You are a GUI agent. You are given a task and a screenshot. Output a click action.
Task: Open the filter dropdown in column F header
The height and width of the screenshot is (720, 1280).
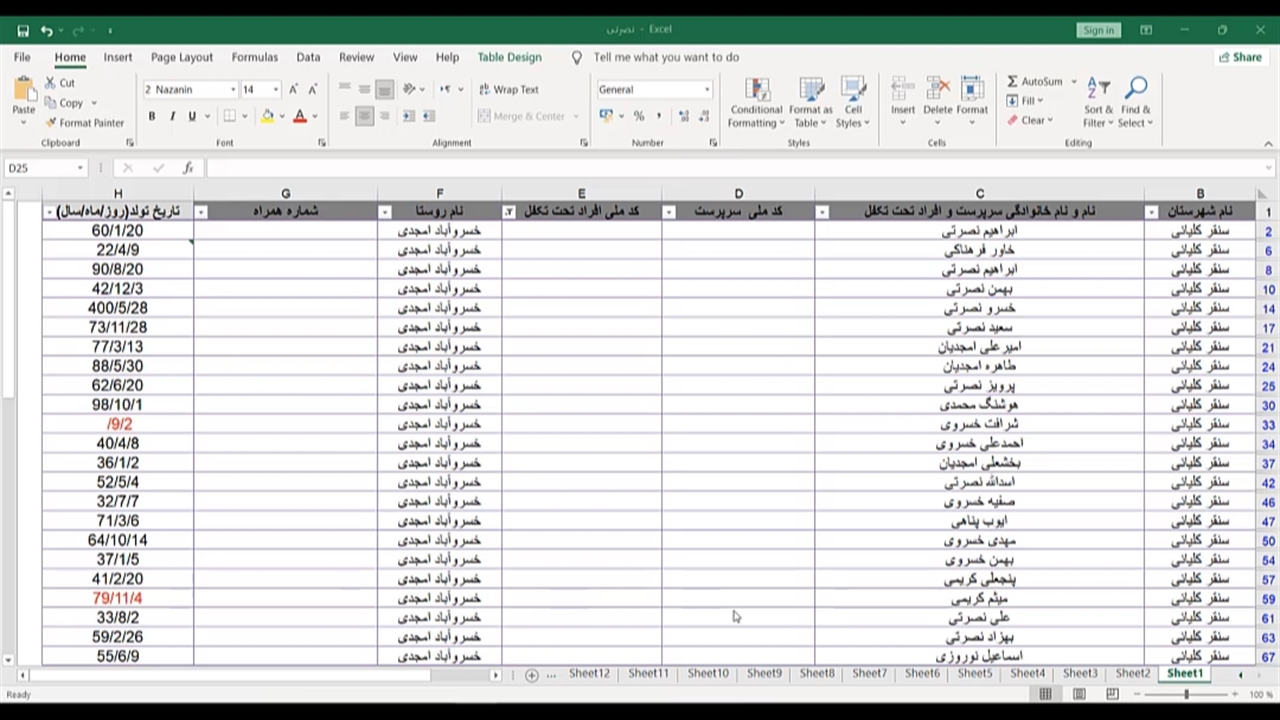click(x=384, y=212)
